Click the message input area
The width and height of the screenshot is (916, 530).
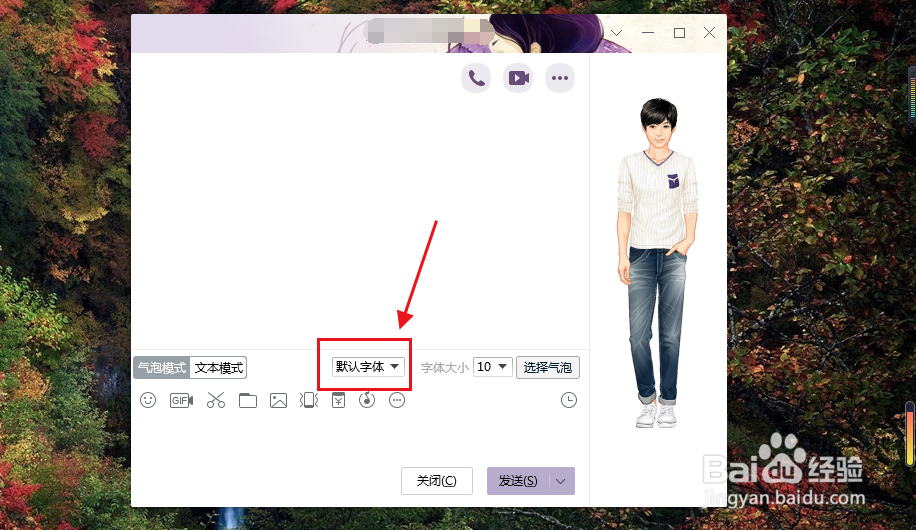pyautogui.click(x=359, y=437)
